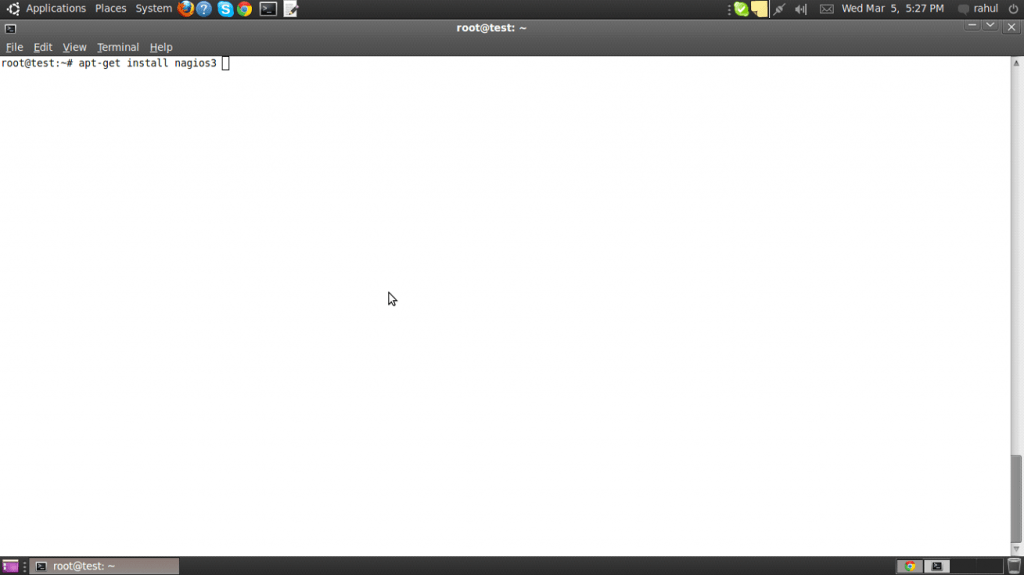This screenshot has width=1024, height=575.
Task: Open the text editor launcher icon
Action: [x=291, y=9]
